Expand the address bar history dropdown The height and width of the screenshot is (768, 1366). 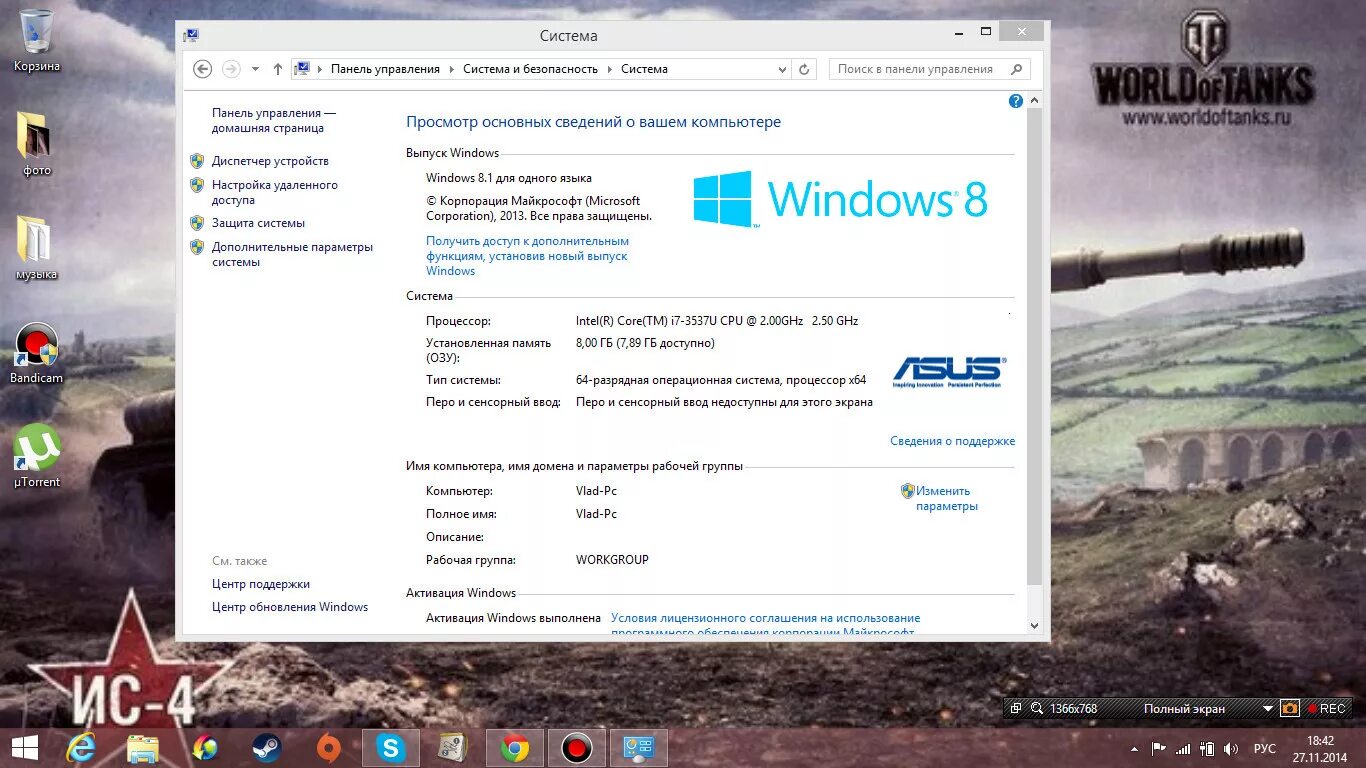pyautogui.click(x=783, y=69)
